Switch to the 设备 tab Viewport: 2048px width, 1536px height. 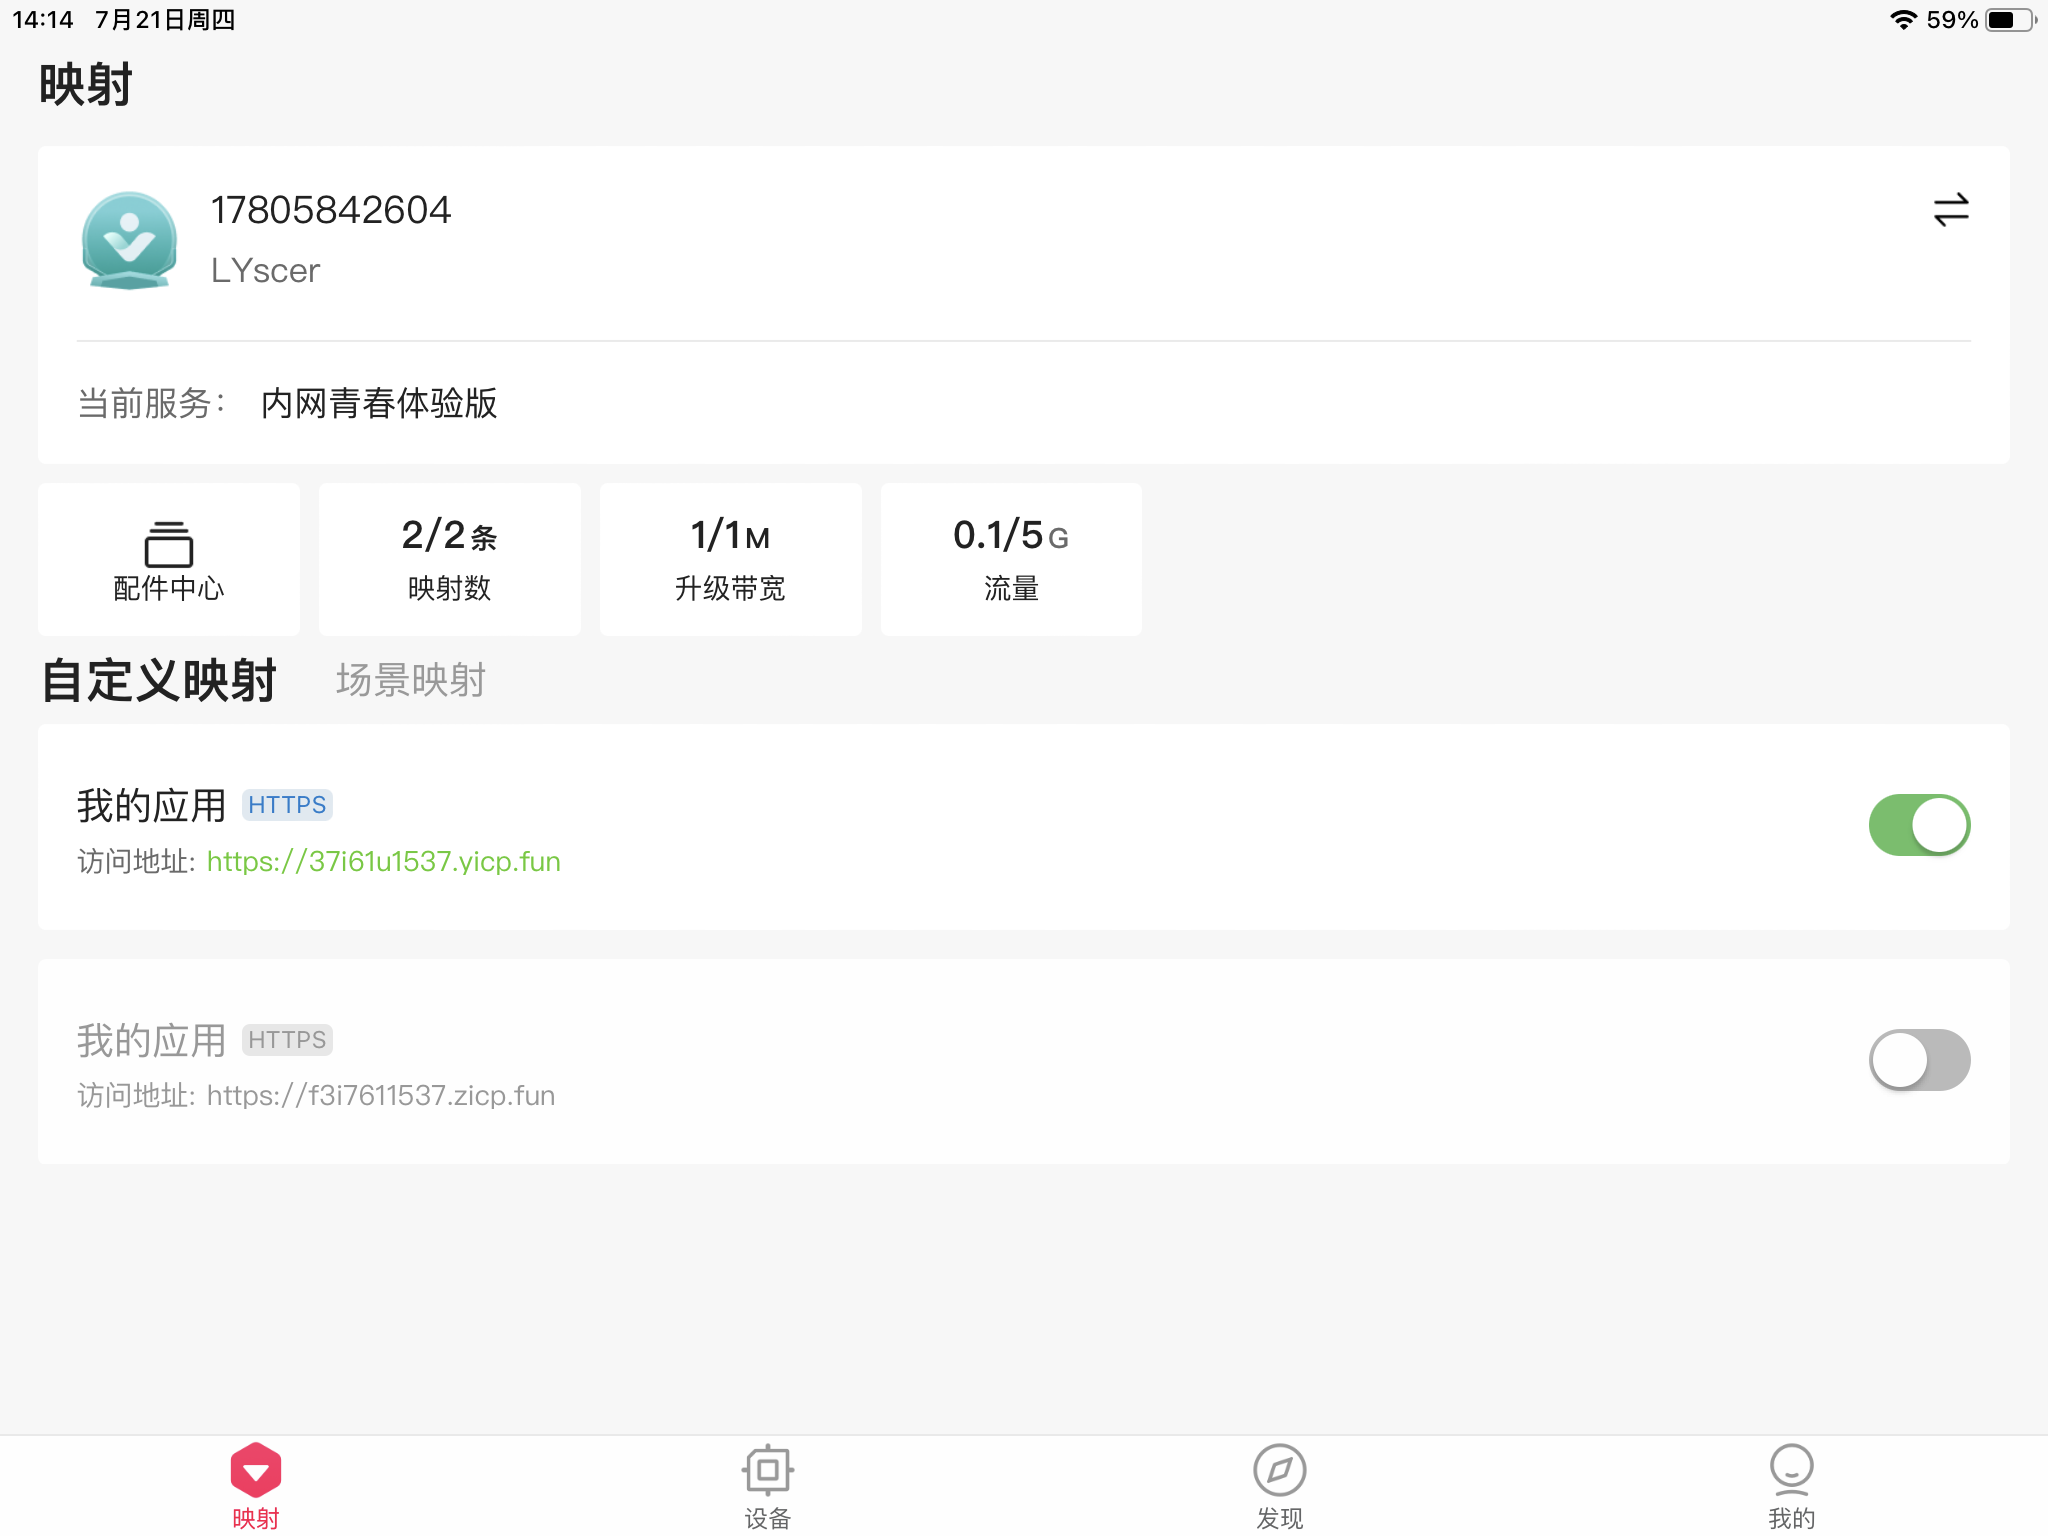768,1486
